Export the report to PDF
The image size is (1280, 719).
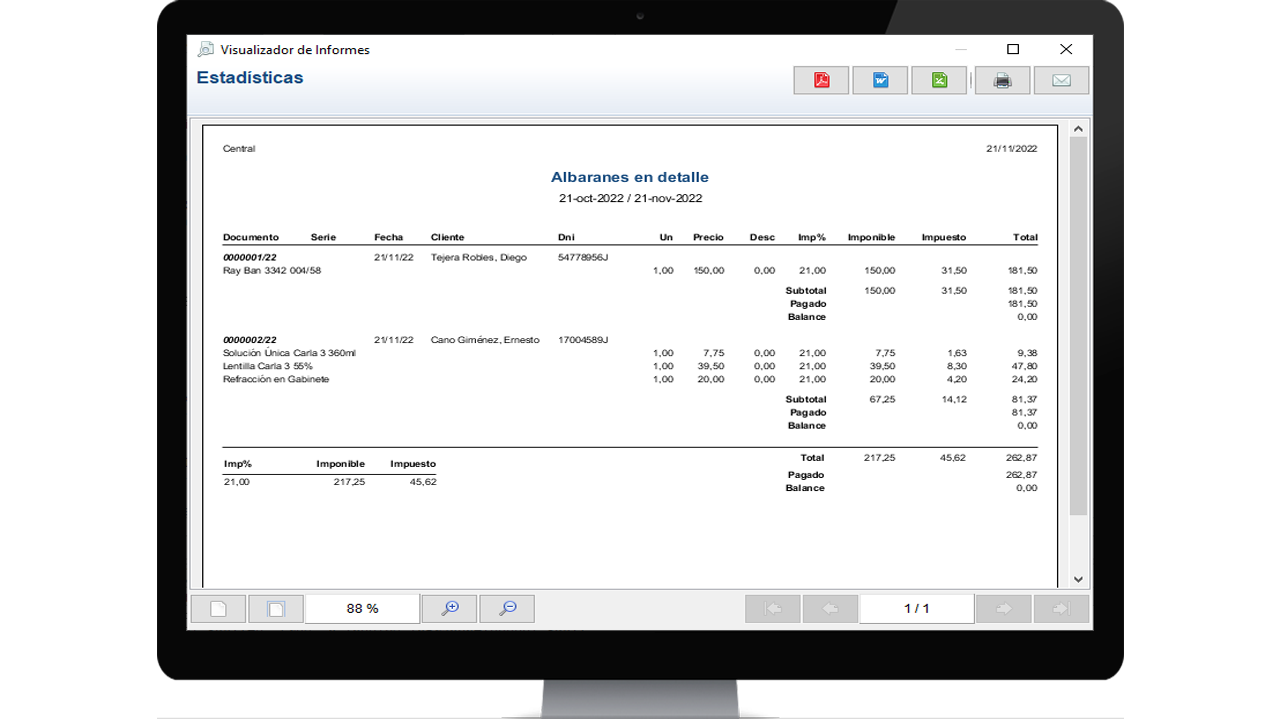click(821, 81)
